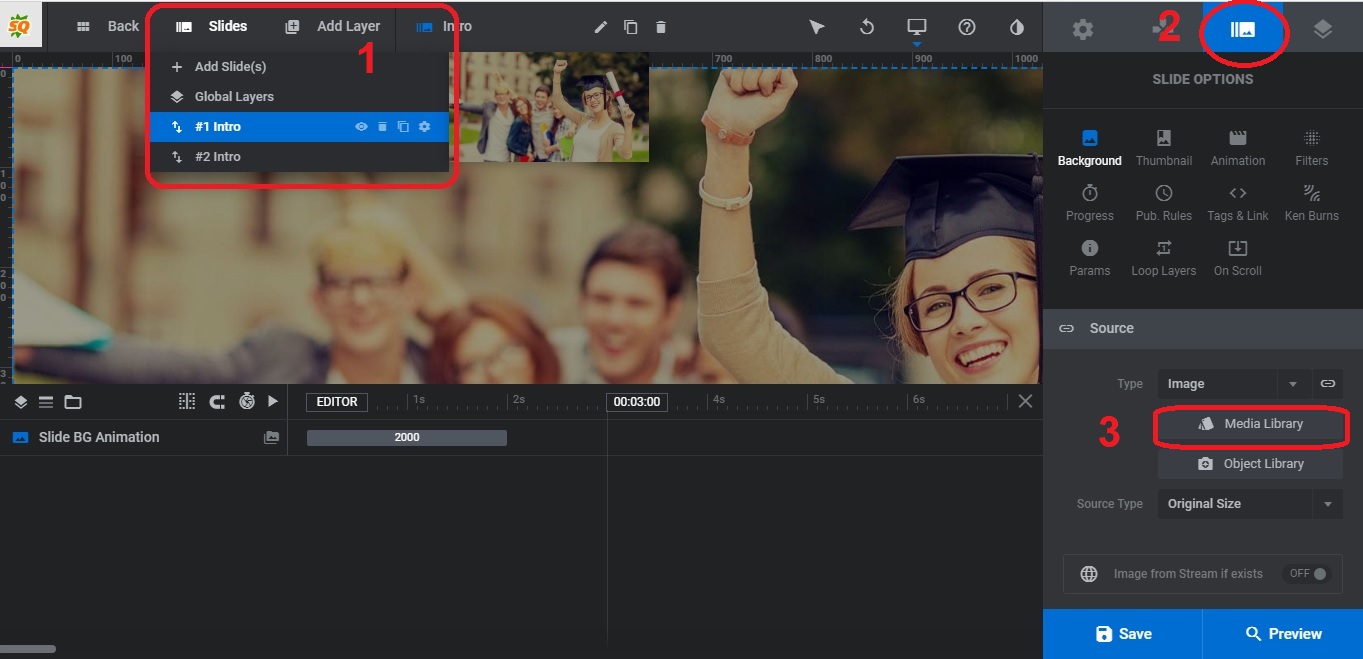Open the Background slide option

(1090, 148)
